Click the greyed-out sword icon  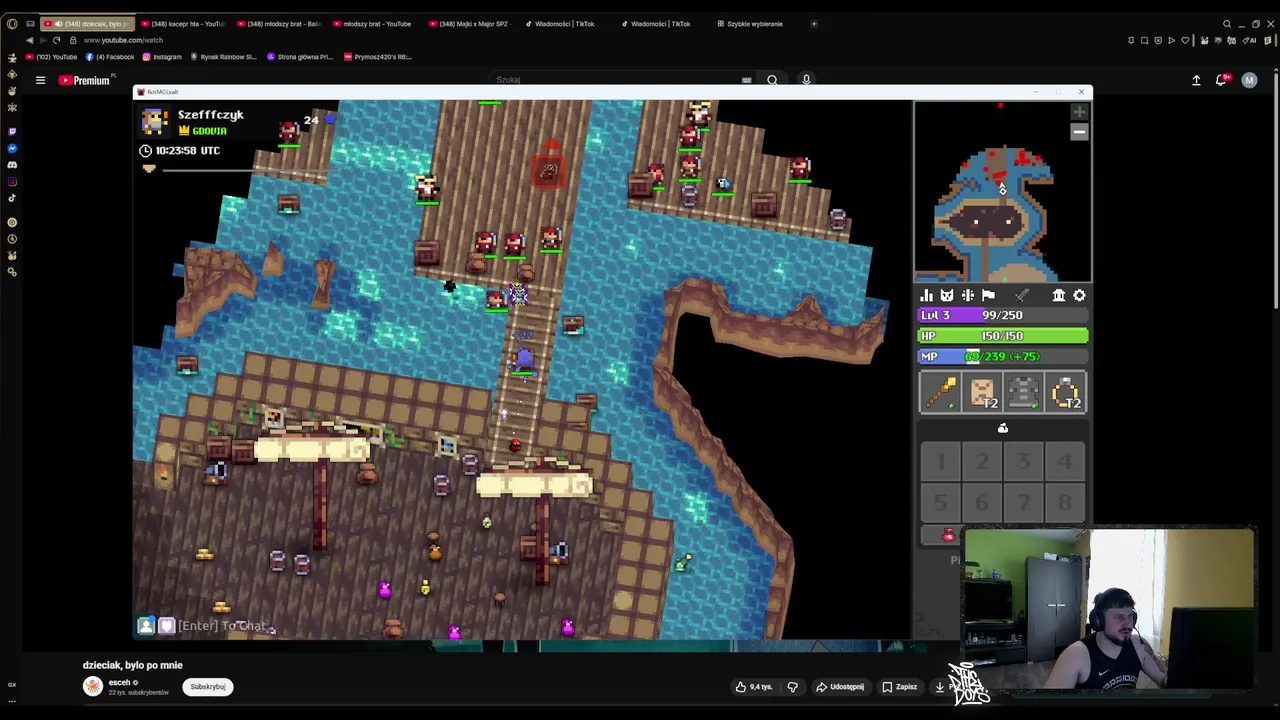(x=1022, y=295)
